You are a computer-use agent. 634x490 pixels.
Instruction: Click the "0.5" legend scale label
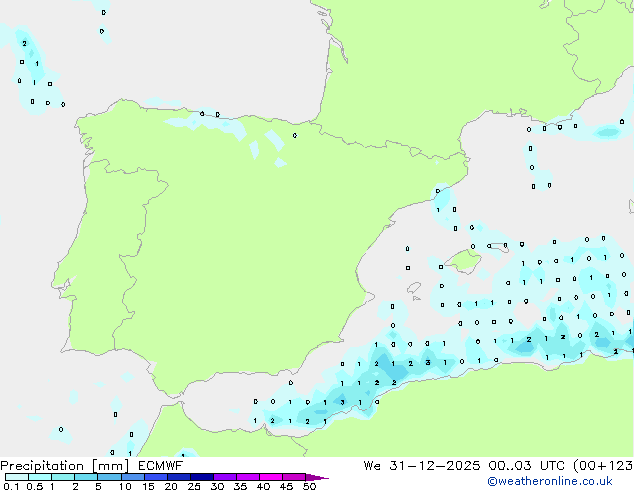pyautogui.click(x=34, y=486)
